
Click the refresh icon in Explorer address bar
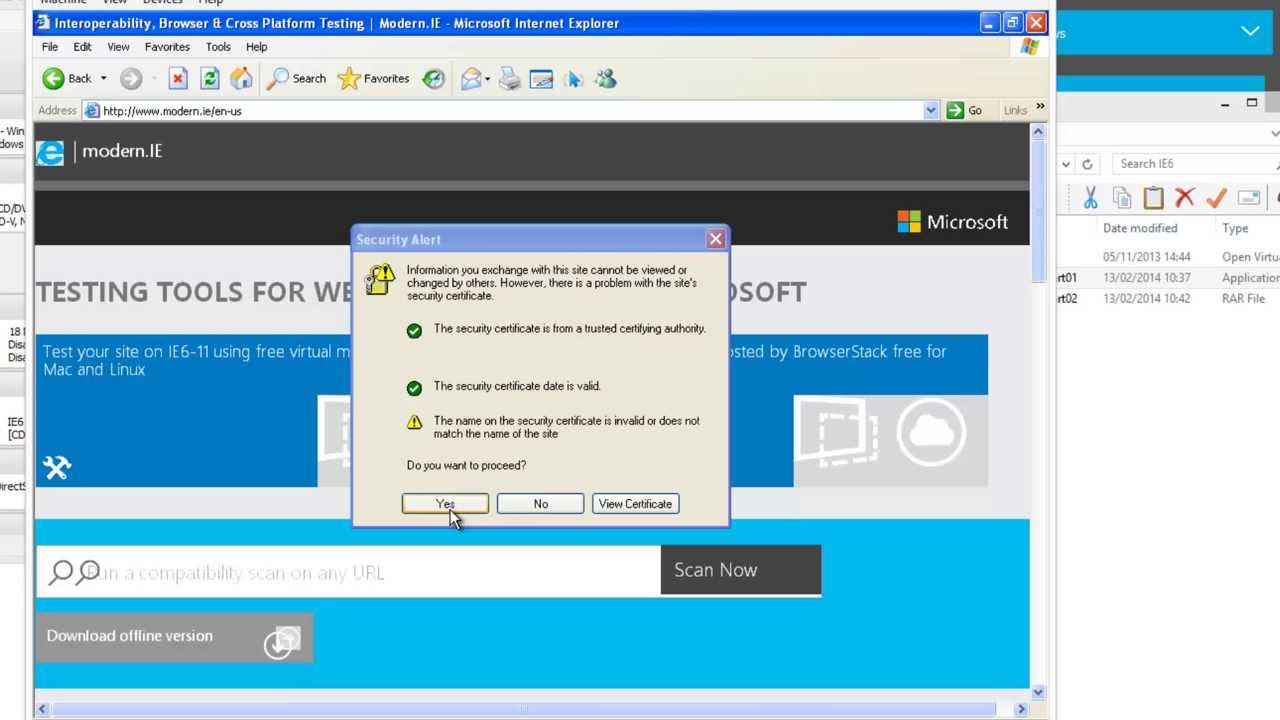[1087, 164]
